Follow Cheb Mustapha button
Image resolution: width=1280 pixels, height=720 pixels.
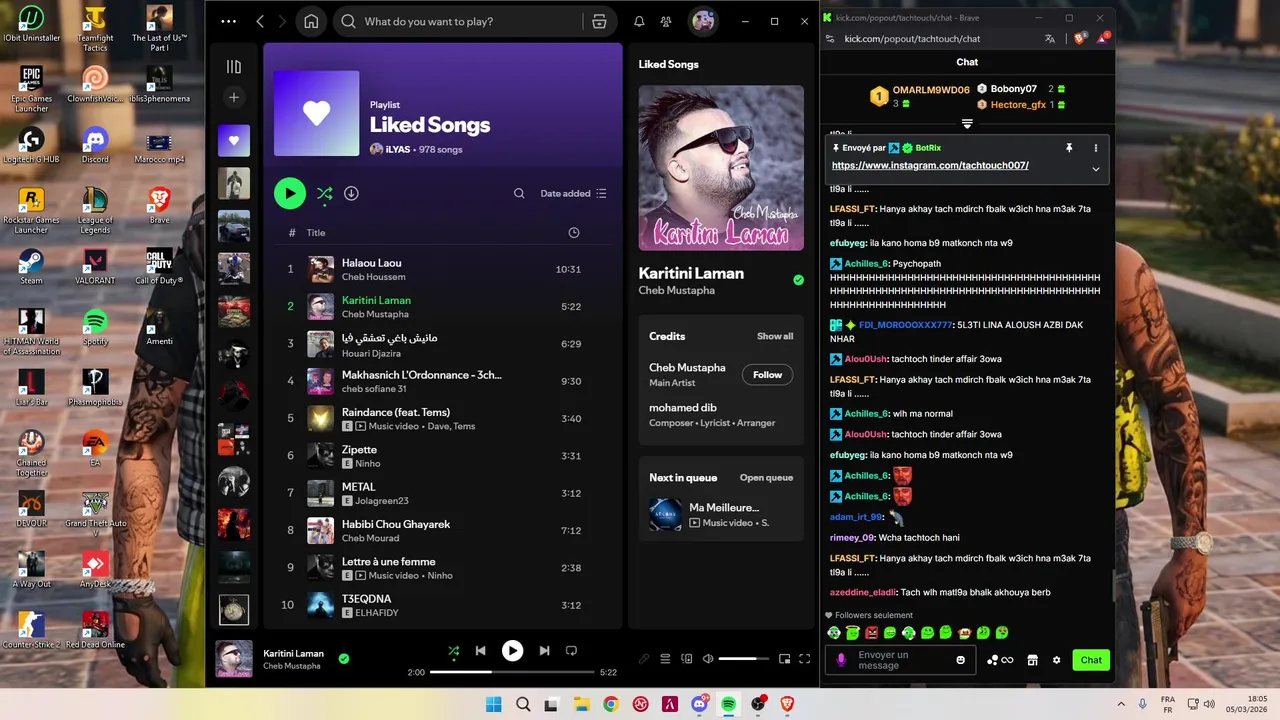tap(767, 375)
